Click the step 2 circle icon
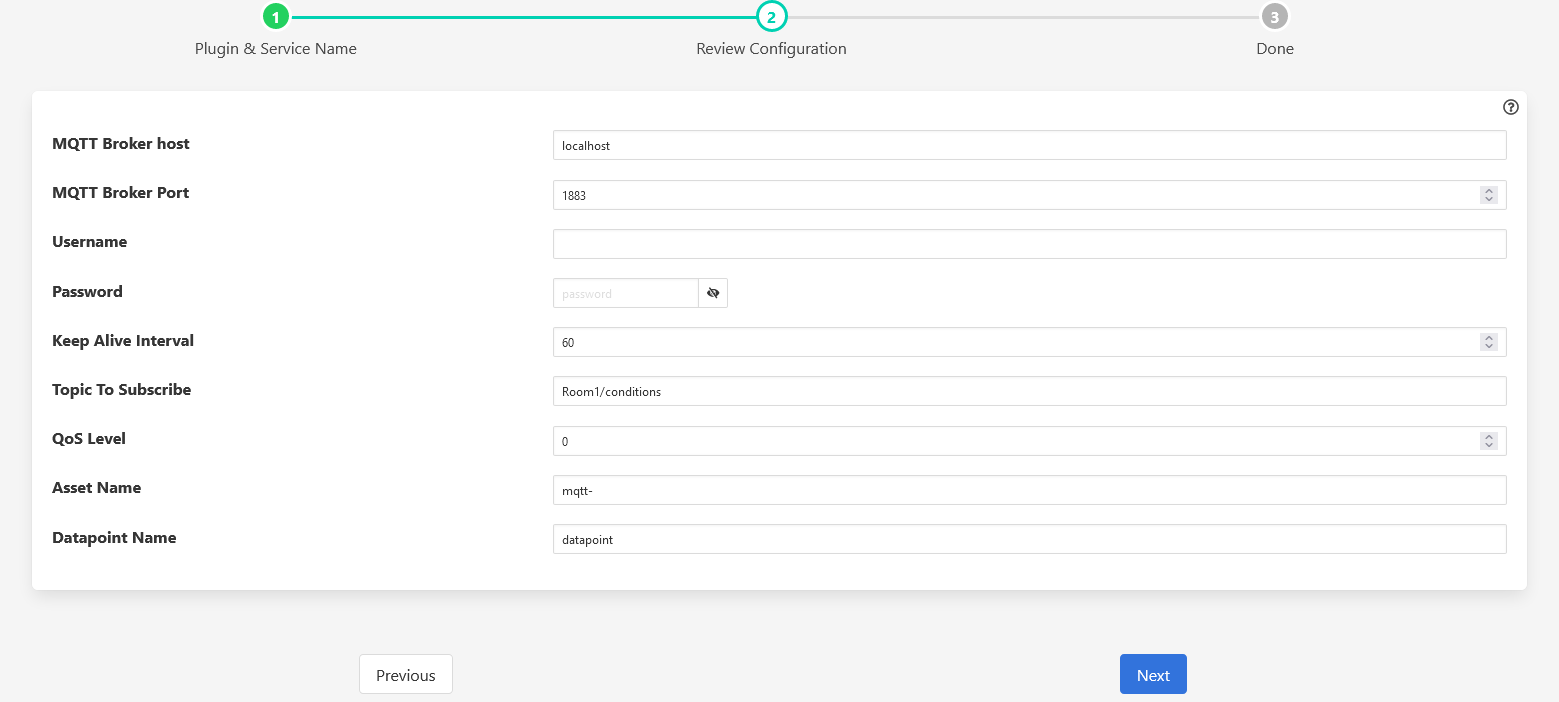The width and height of the screenshot is (1559, 702). click(771, 16)
